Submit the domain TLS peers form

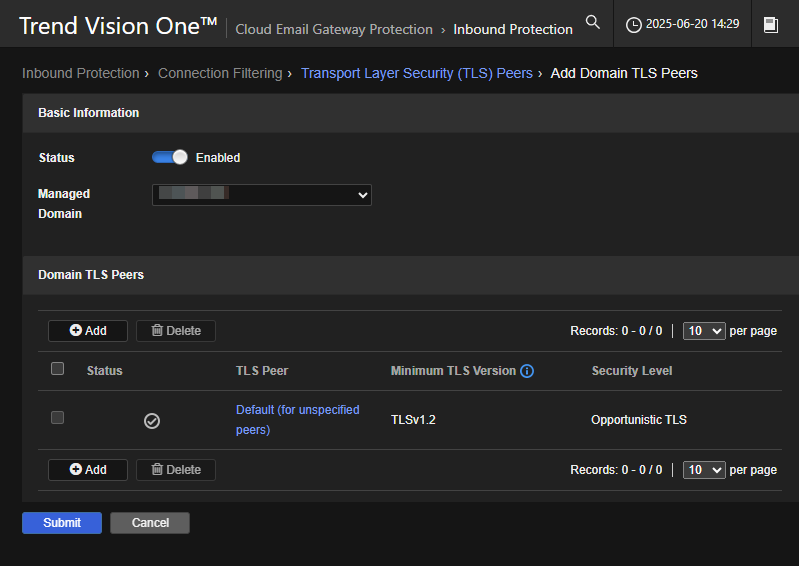pyautogui.click(x=62, y=523)
